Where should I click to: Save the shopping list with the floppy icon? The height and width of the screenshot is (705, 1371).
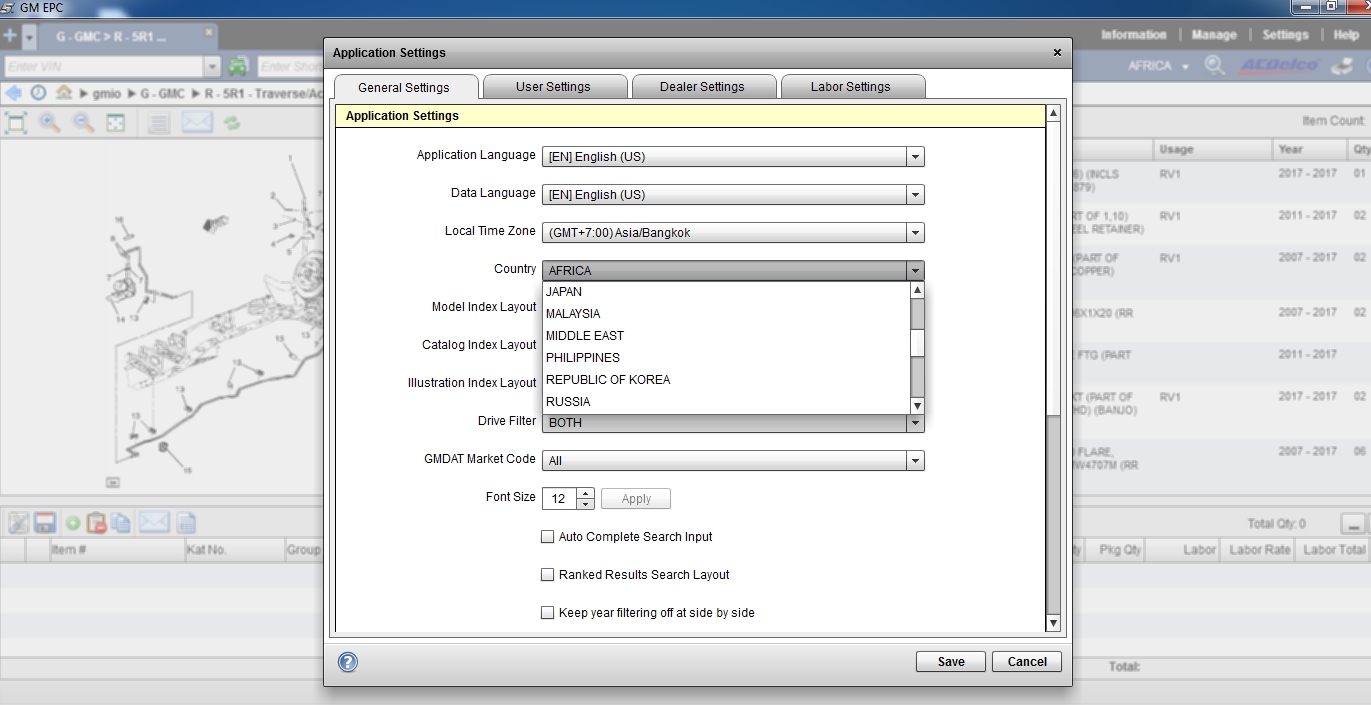44,523
